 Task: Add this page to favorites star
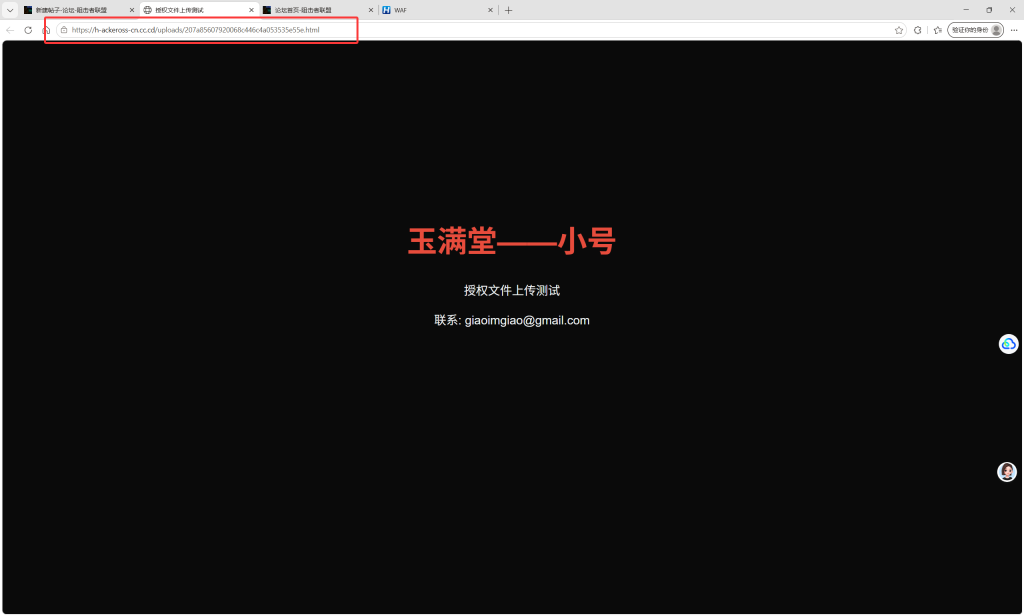click(899, 30)
